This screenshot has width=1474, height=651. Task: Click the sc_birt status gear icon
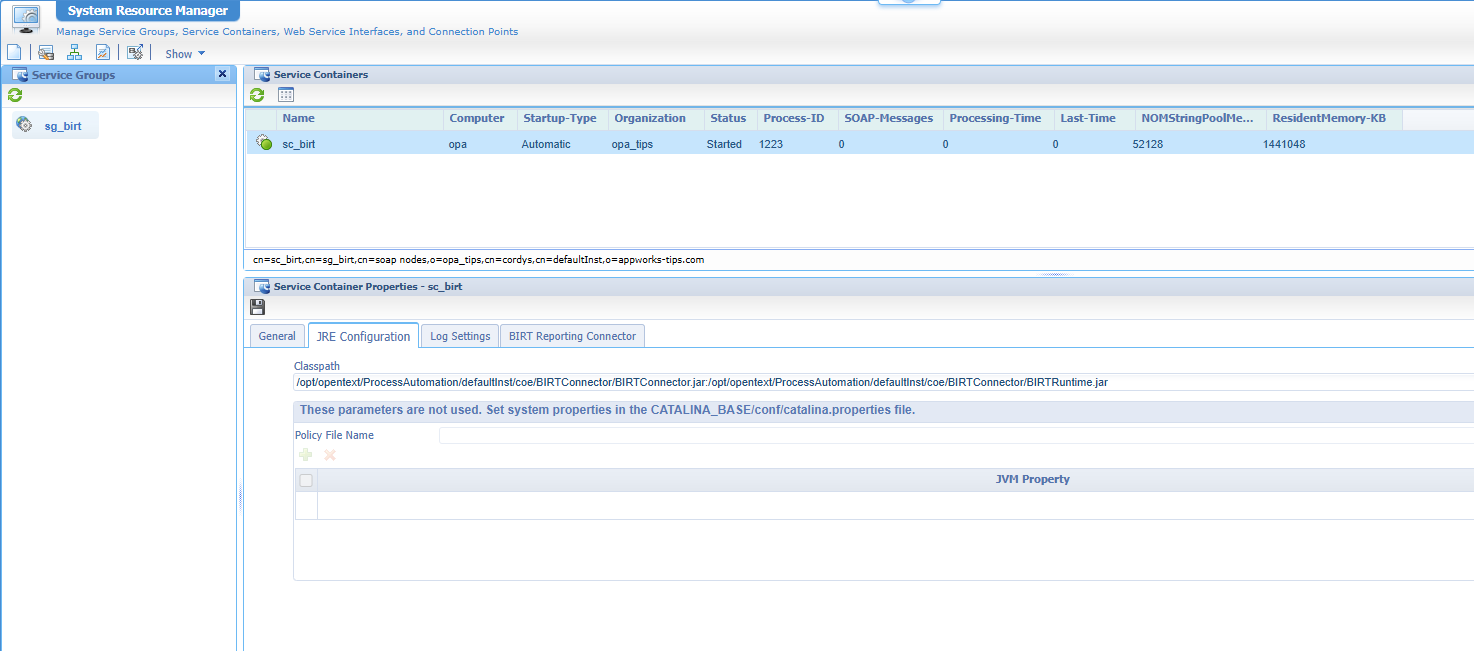pos(264,143)
